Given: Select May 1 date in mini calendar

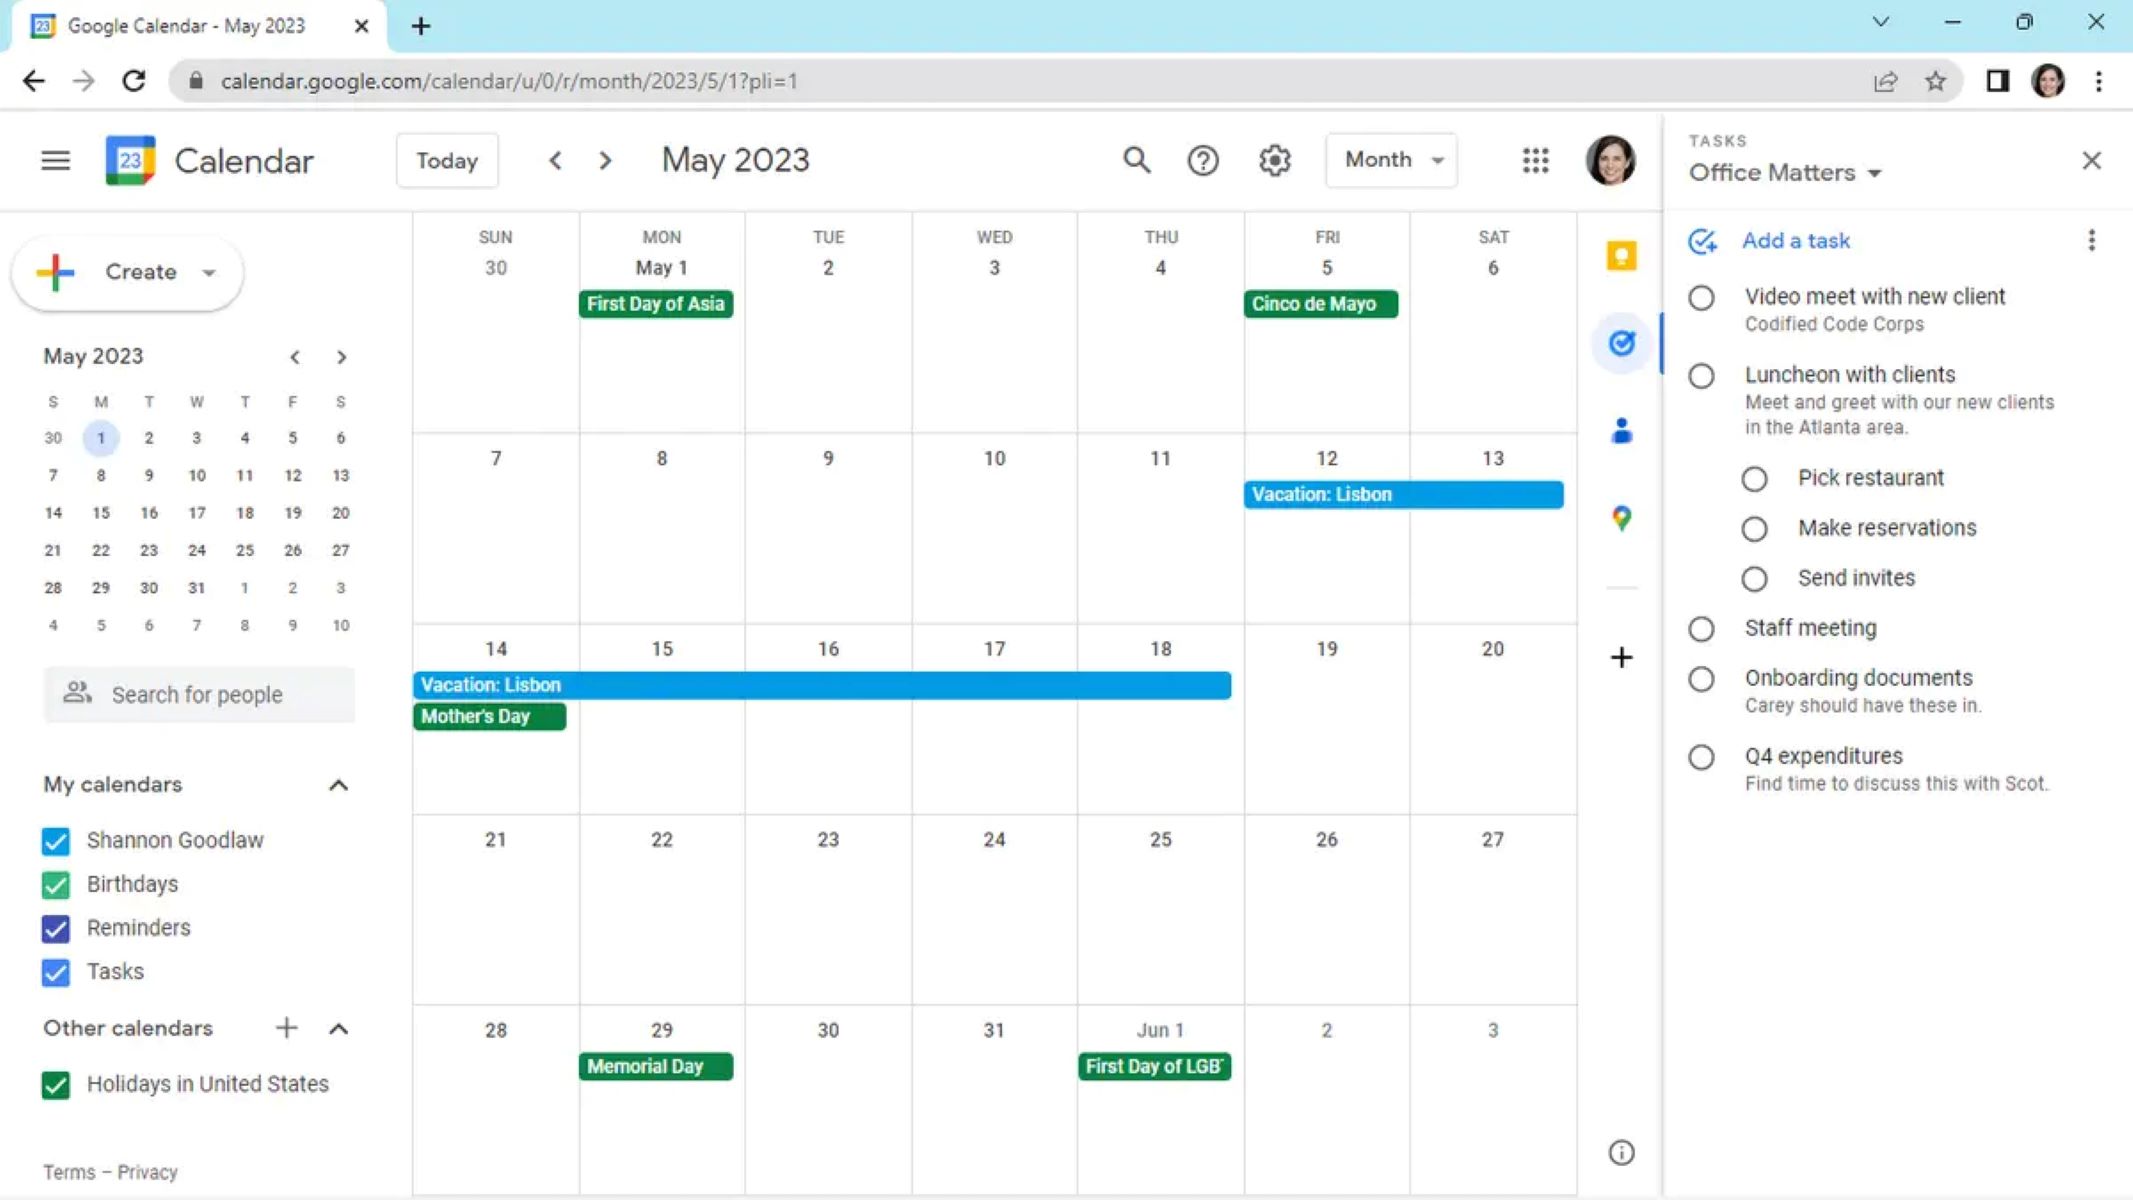Looking at the screenshot, I should (x=100, y=437).
